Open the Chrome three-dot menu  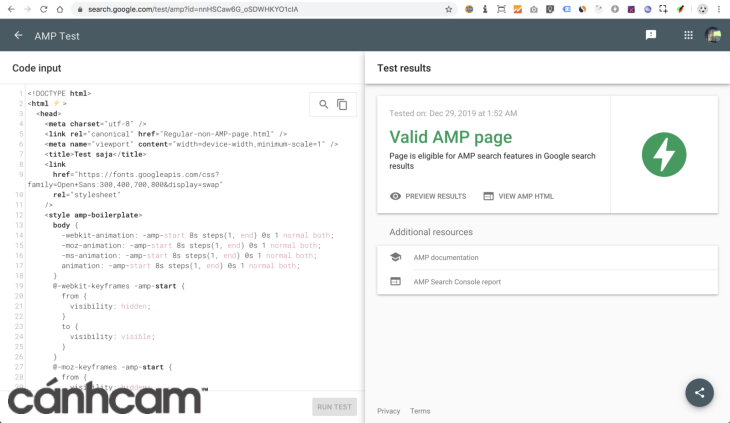[x=721, y=9]
